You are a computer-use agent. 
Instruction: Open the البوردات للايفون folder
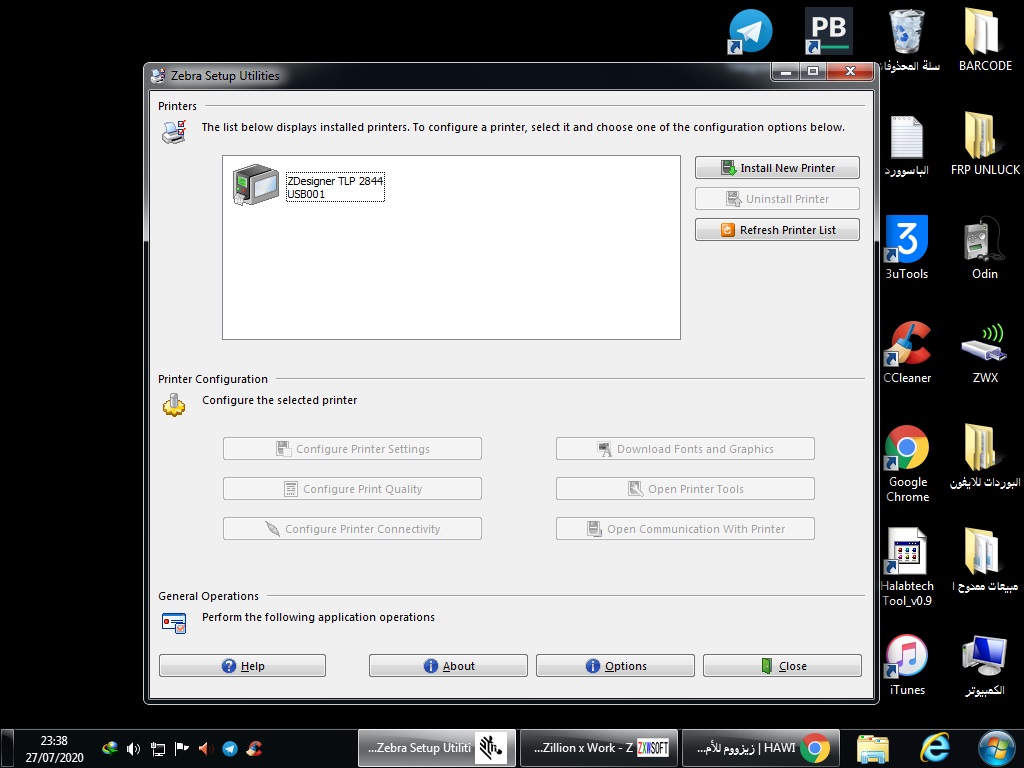point(985,456)
